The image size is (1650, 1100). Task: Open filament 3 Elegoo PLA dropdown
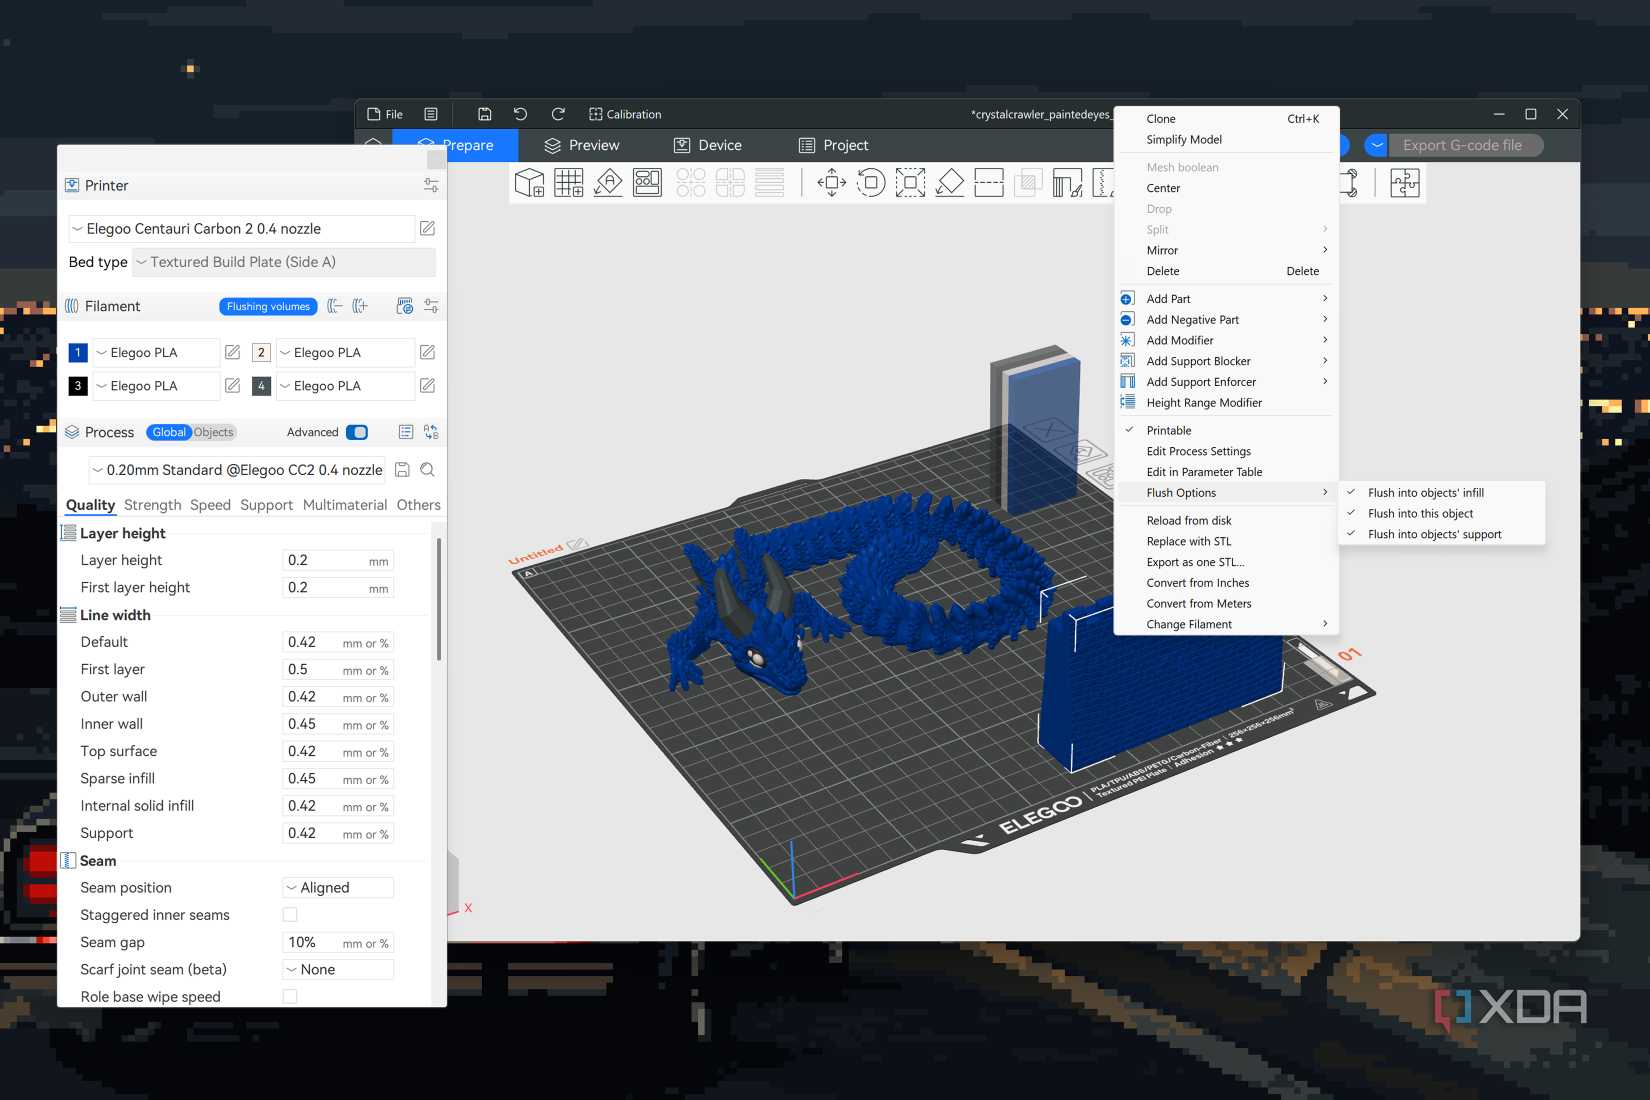pyautogui.click(x=156, y=385)
